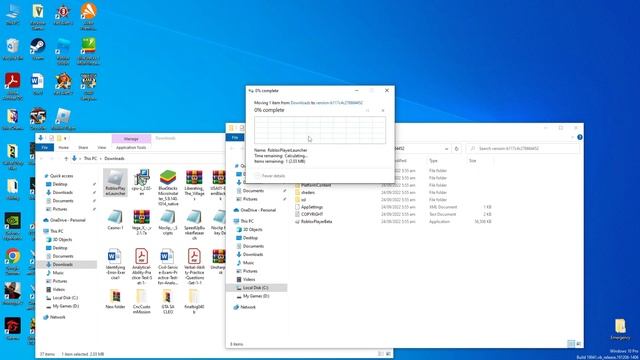
Task: Select the GTA SA CLEO folder in Downloads
Action: (168, 302)
